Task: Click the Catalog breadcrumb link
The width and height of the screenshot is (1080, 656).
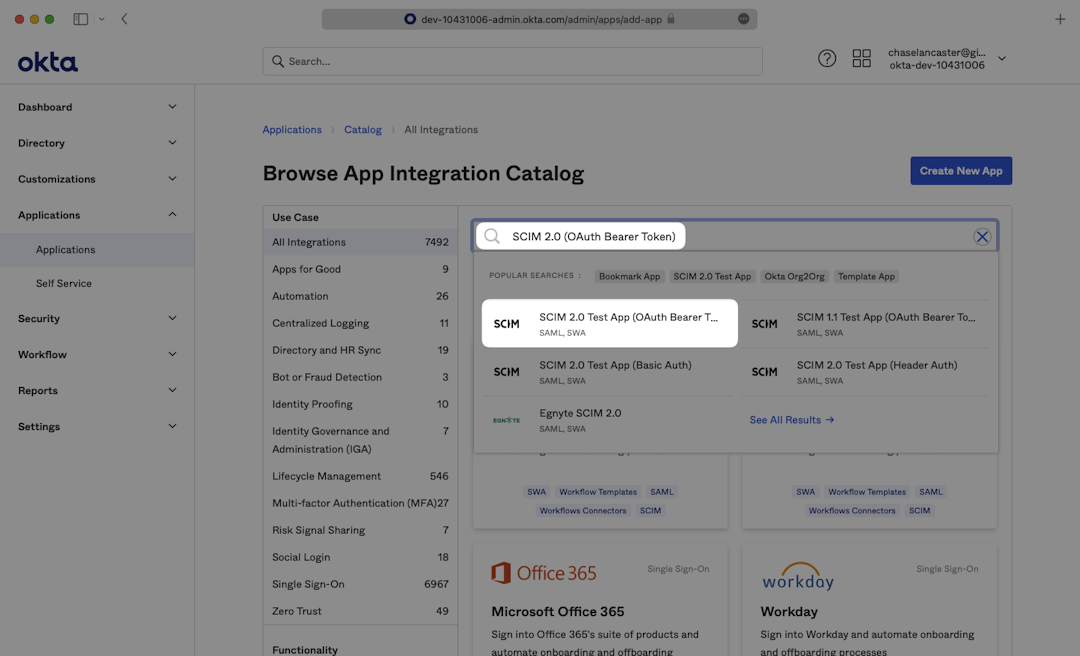Action: pos(362,129)
